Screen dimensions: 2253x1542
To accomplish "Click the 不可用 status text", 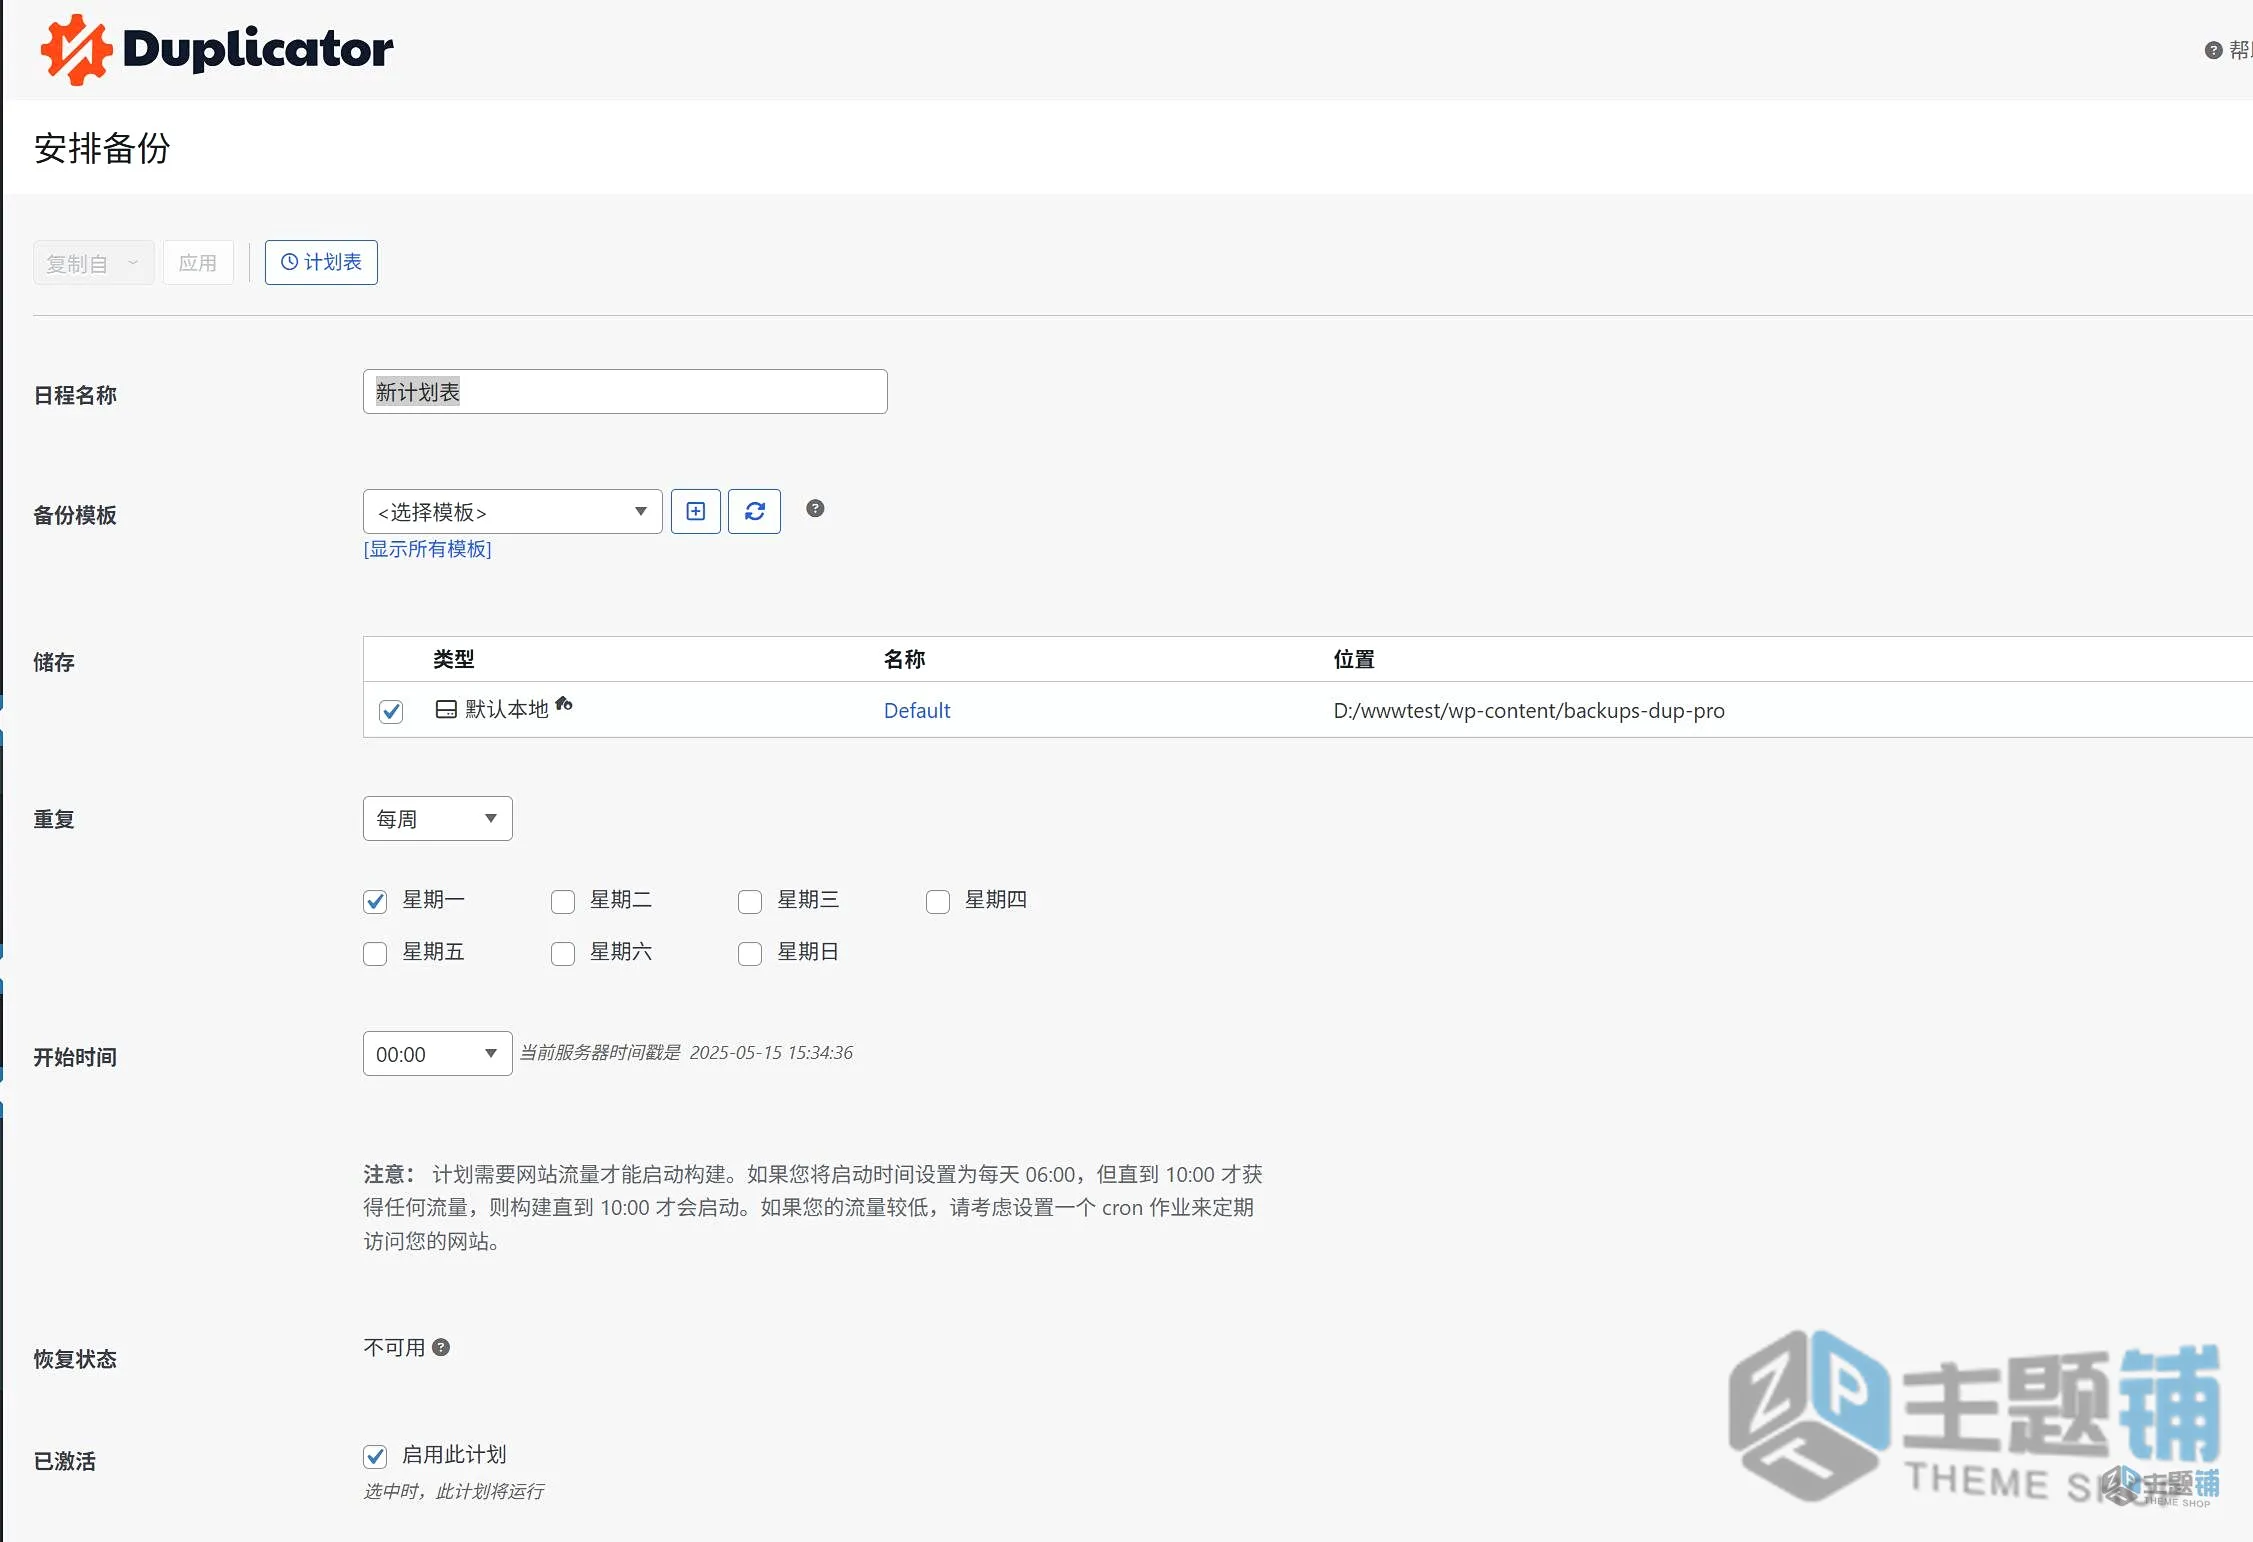I will tap(395, 1347).
